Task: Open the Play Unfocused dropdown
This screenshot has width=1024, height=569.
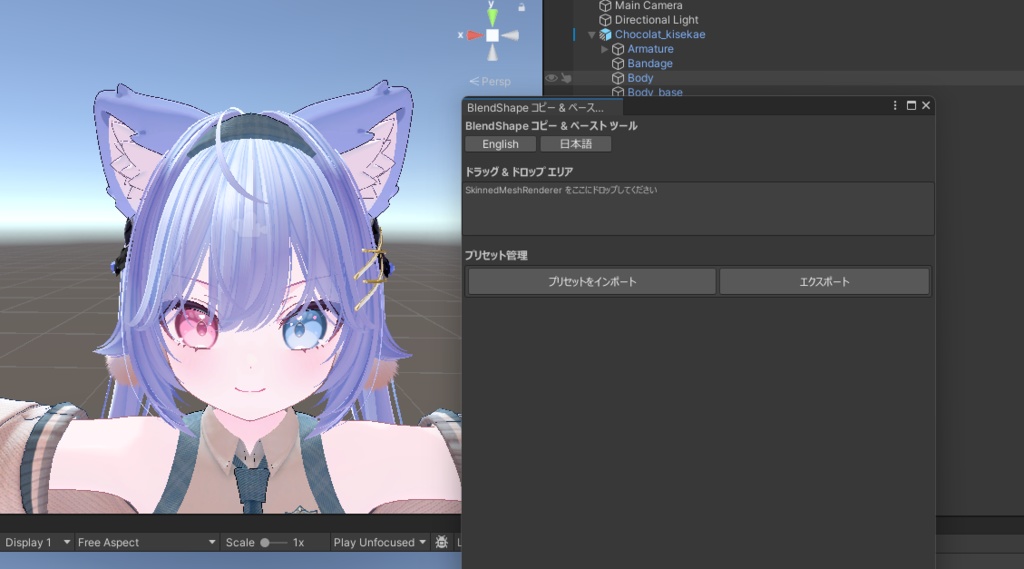Action: tap(379, 542)
